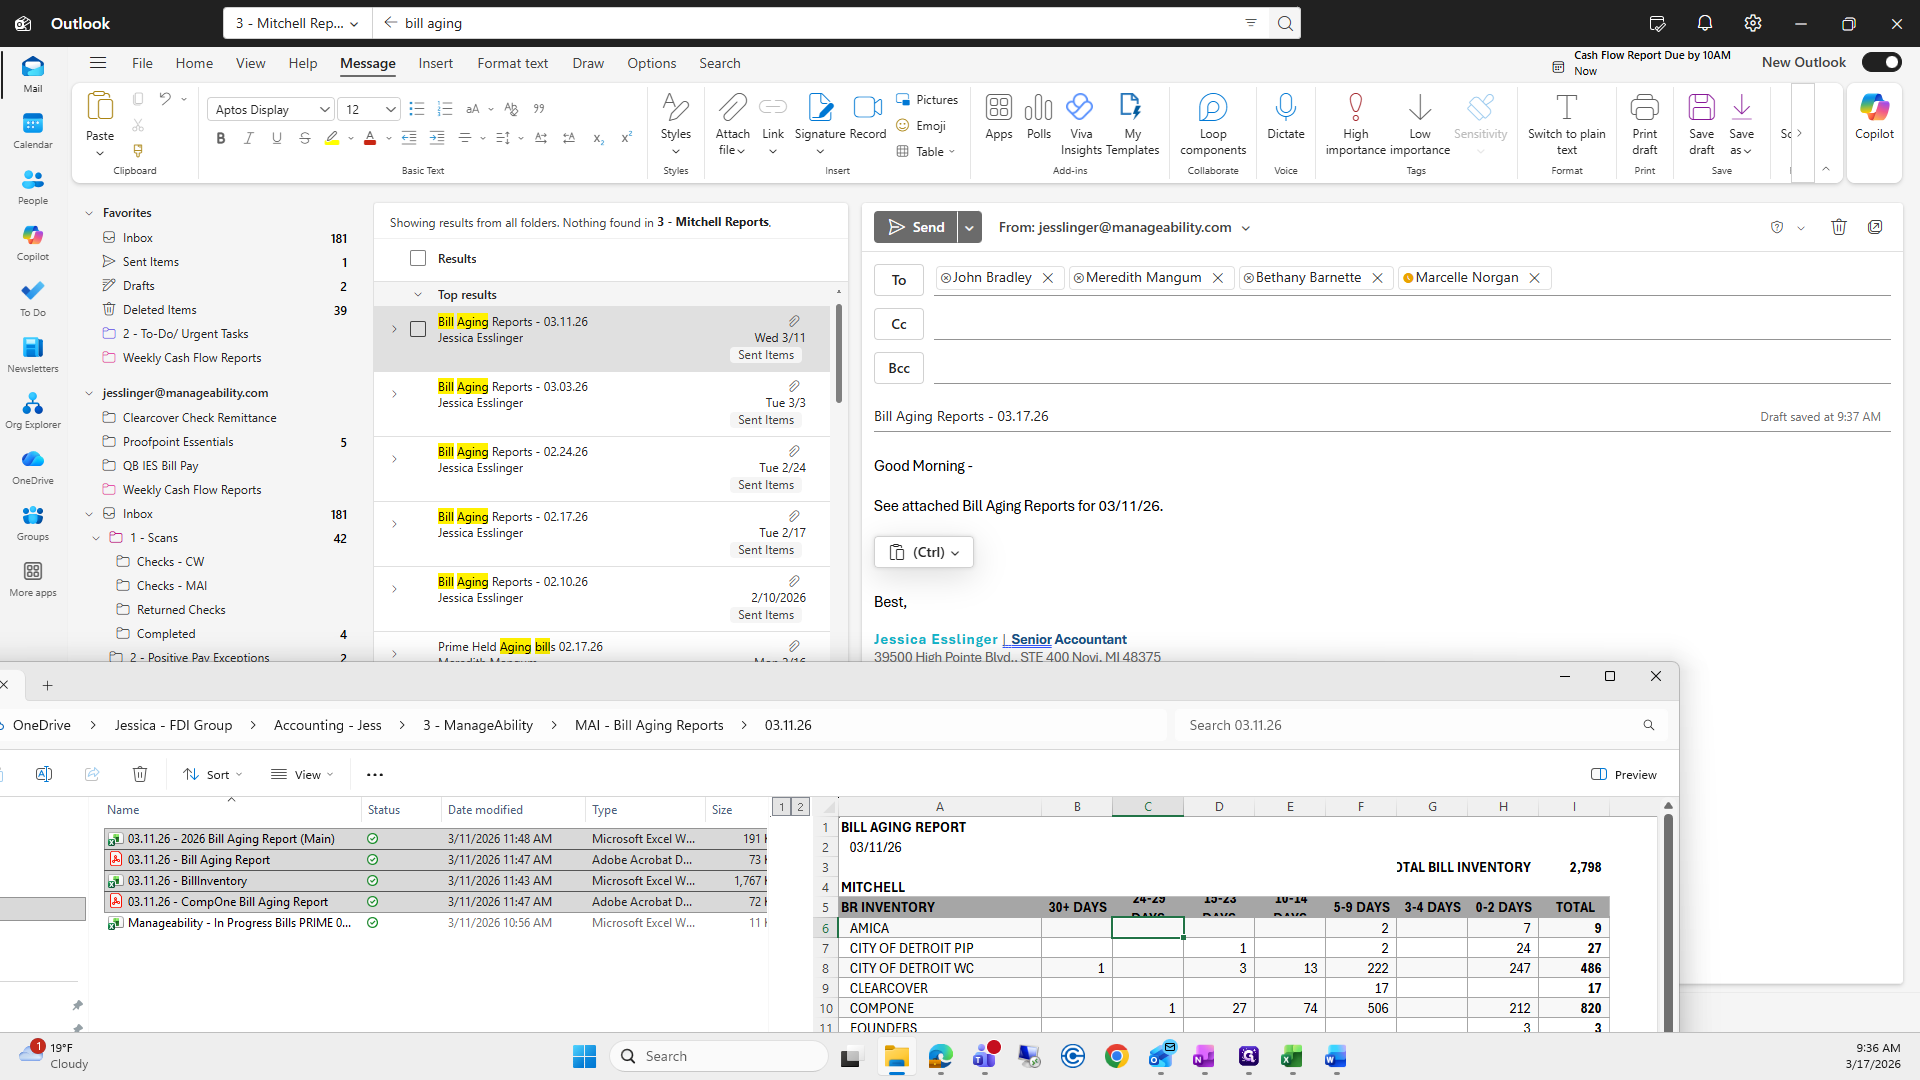Toggle the New Outlook switch off
This screenshot has width=1920, height=1080.
(1881, 62)
